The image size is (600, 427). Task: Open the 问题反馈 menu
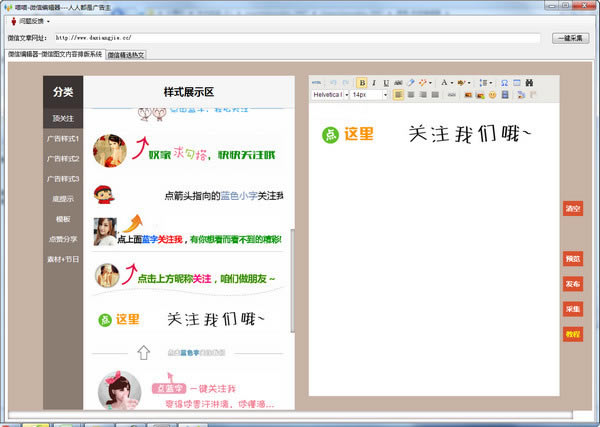(x=32, y=20)
